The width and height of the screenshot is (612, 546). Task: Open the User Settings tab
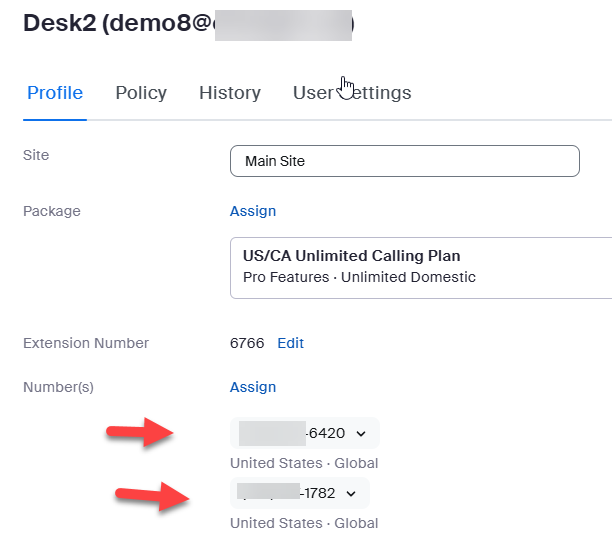(352, 93)
